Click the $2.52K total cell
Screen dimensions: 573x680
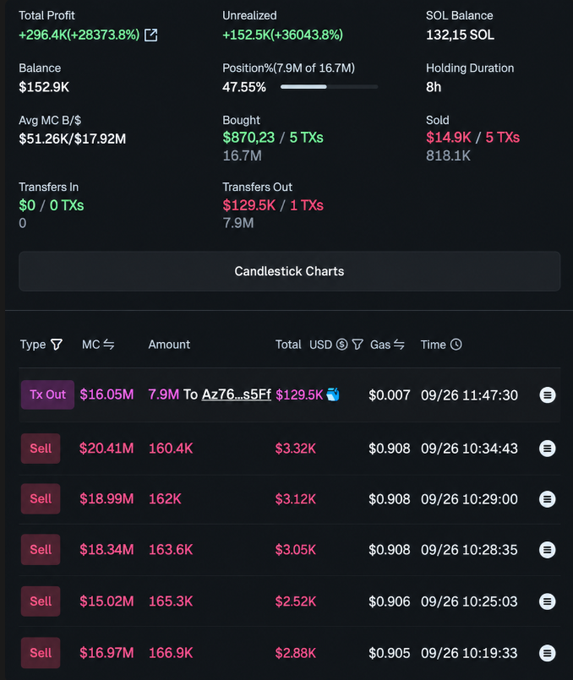click(296, 601)
